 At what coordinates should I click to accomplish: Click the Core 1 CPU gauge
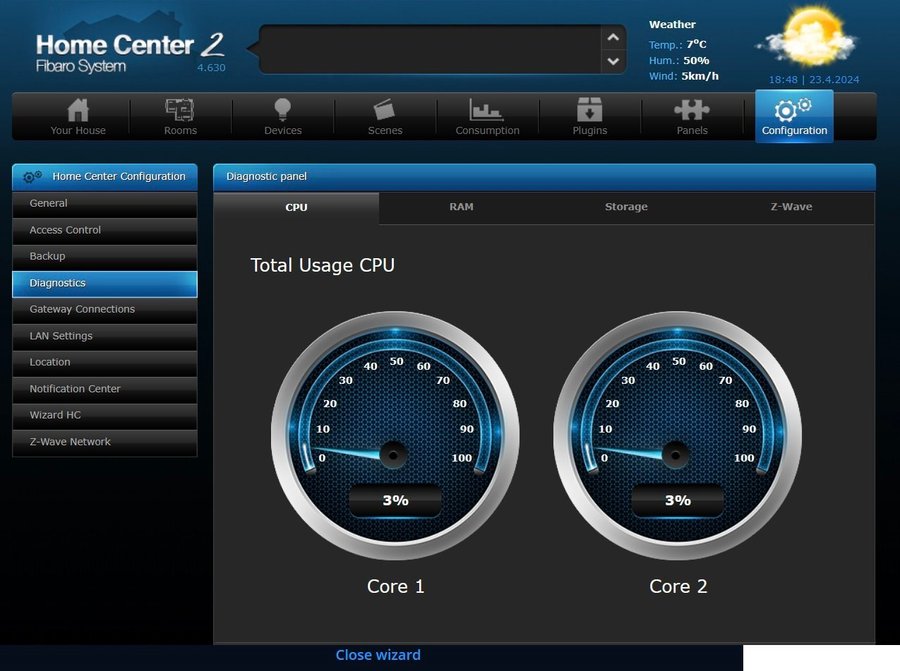point(395,435)
